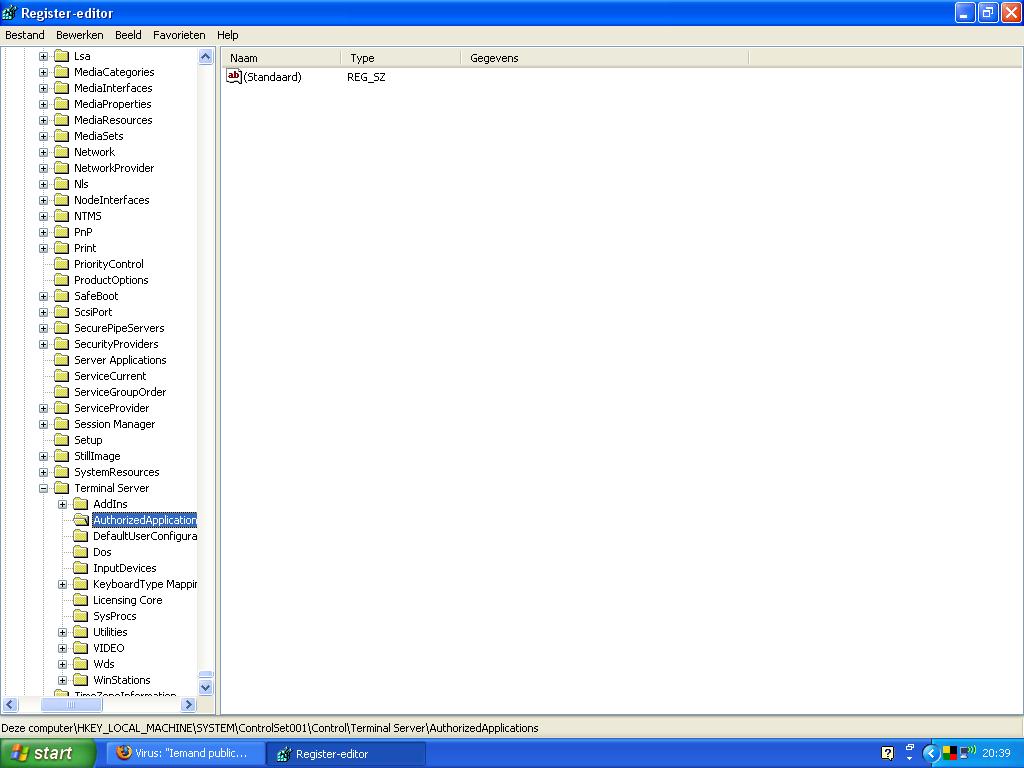1024x768 pixels.
Task: Click the Network folder icon
Action: pyautogui.click(x=61, y=152)
